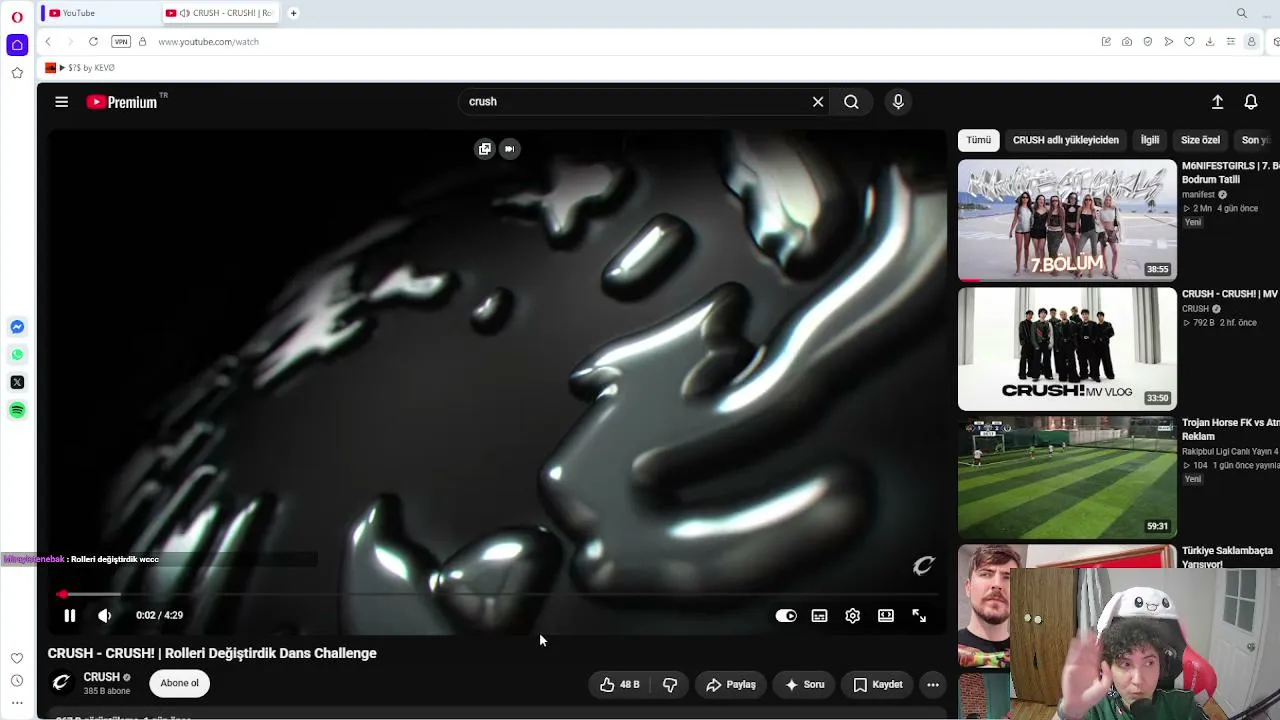Open the YouTube upload/create button
This screenshot has height=720, width=1280.
[x=1217, y=102]
